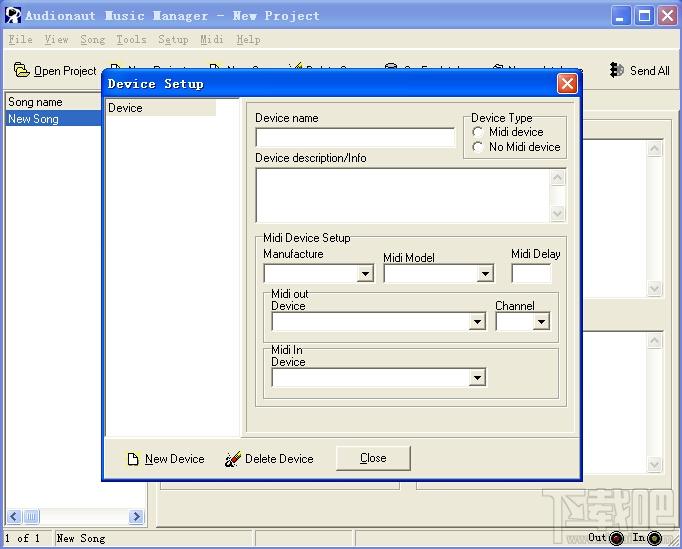Click the Device column header in device list
The height and width of the screenshot is (549, 682).
[x=161, y=108]
